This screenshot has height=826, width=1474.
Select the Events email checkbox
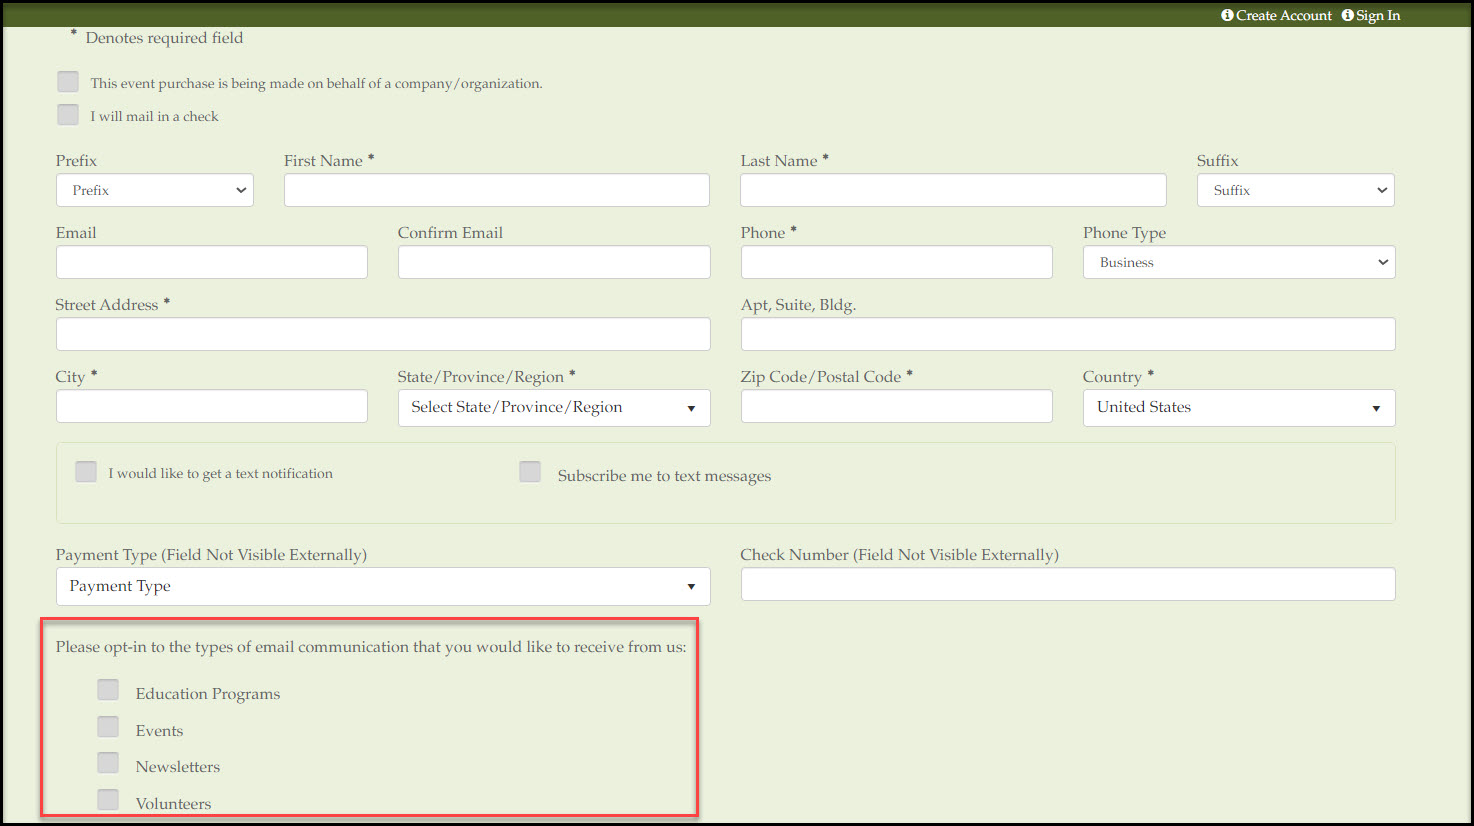108,727
